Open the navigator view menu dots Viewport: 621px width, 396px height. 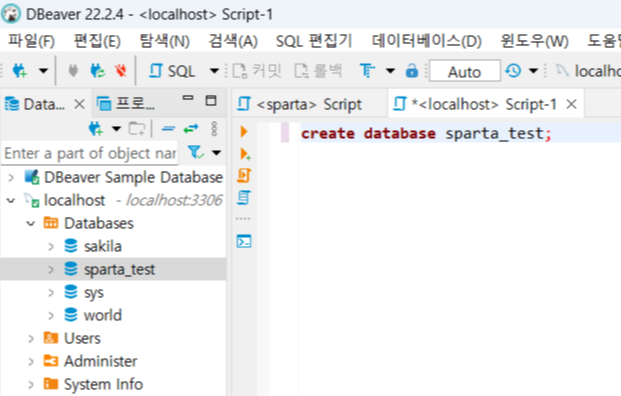coord(214,129)
